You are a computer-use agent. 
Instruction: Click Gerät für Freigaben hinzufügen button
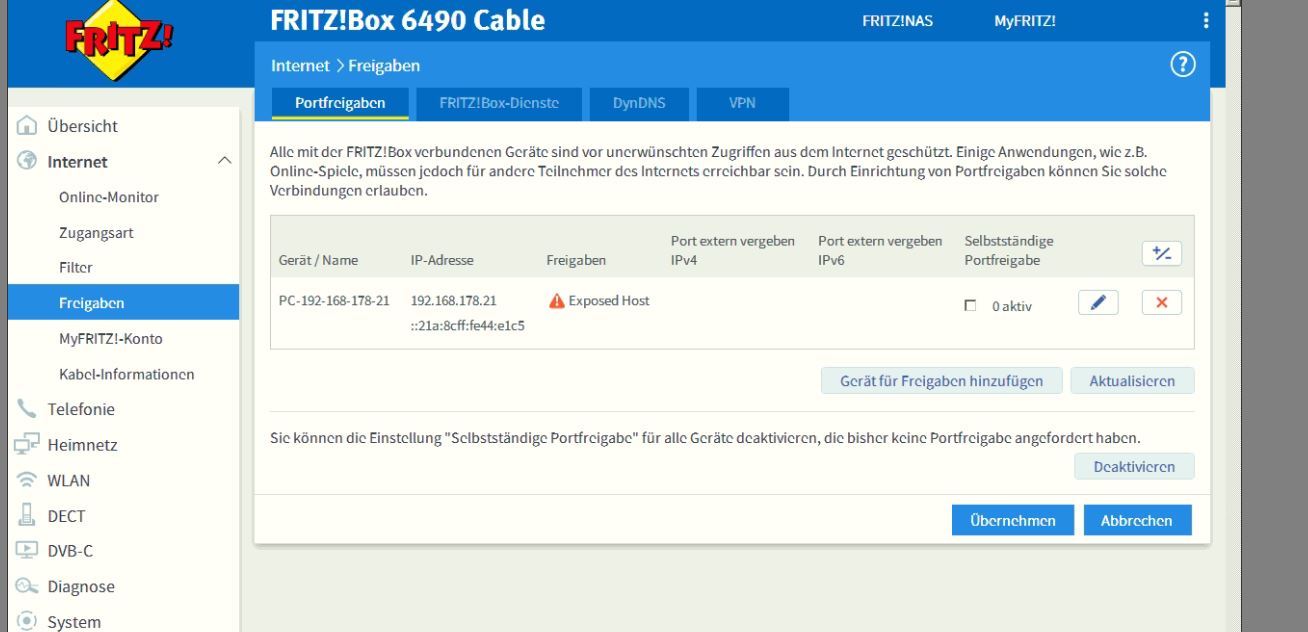tap(941, 381)
